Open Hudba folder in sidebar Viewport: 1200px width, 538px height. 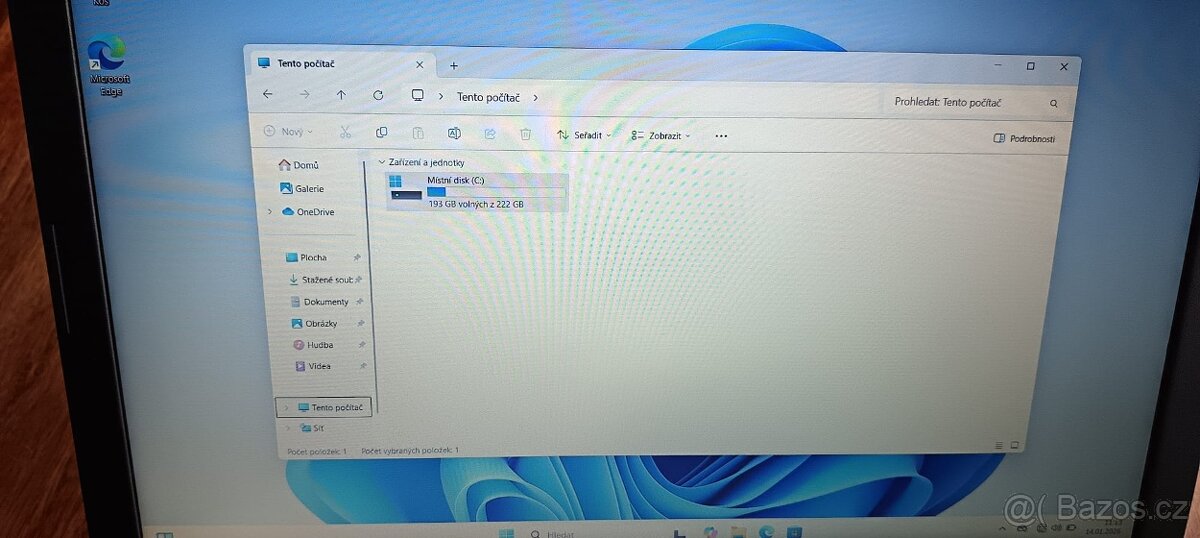pos(314,345)
